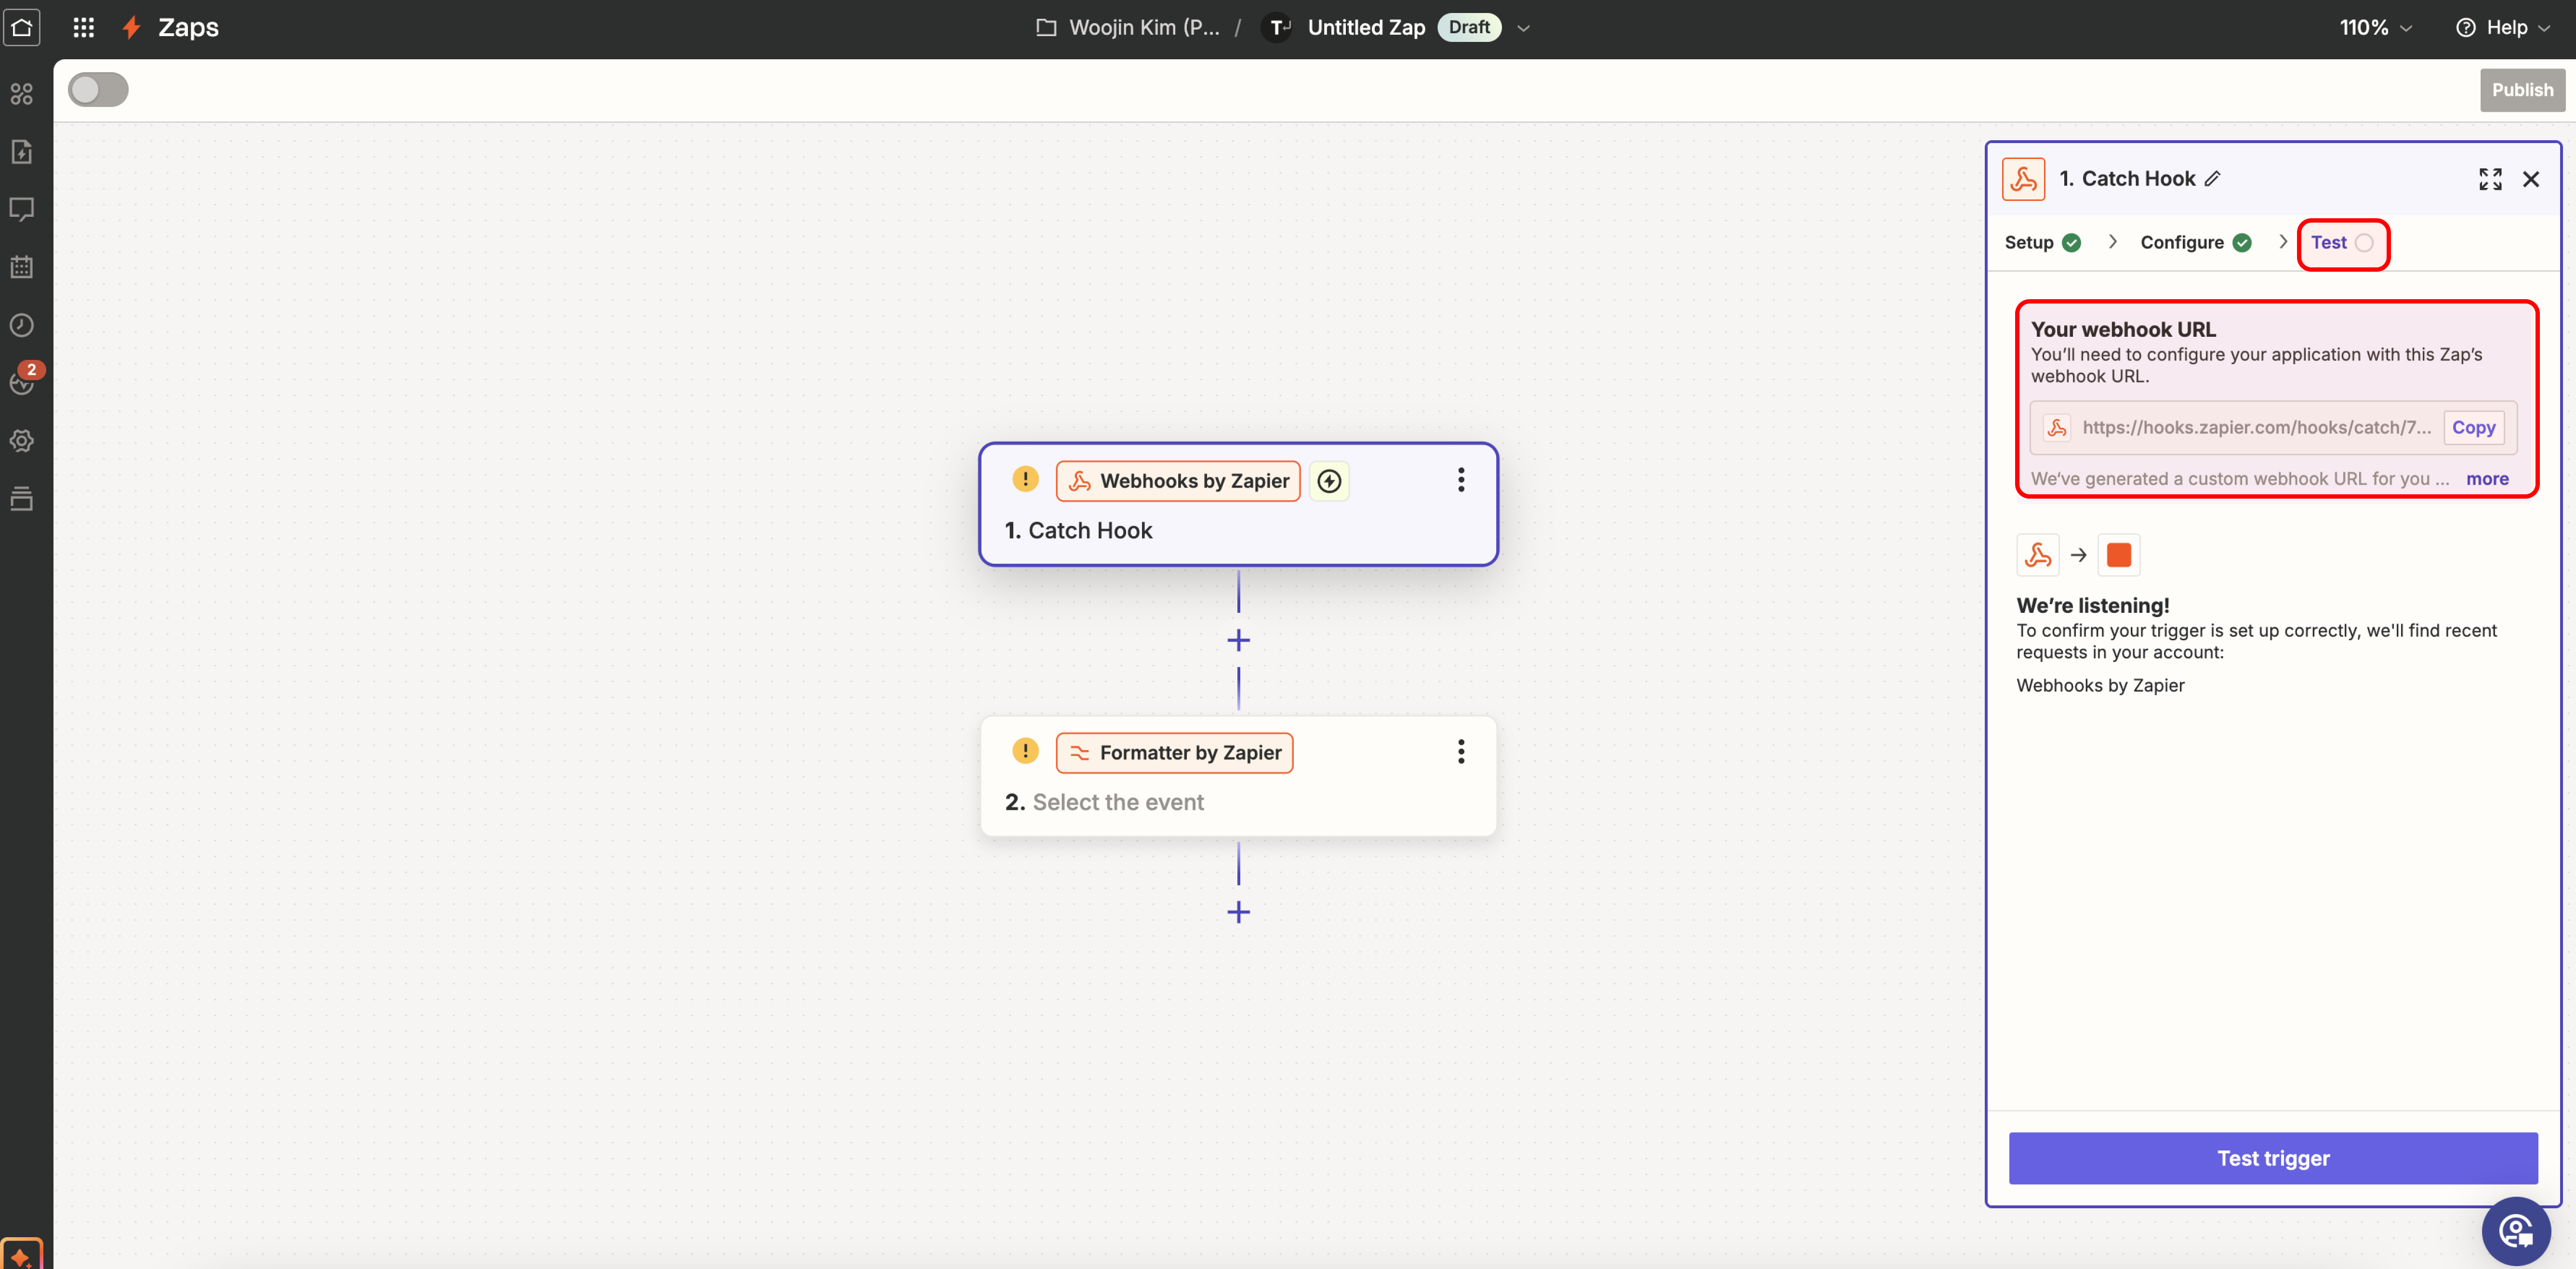2576x1269 pixels.
Task: Open settings gear icon in sidebar
Action: point(22,441)
